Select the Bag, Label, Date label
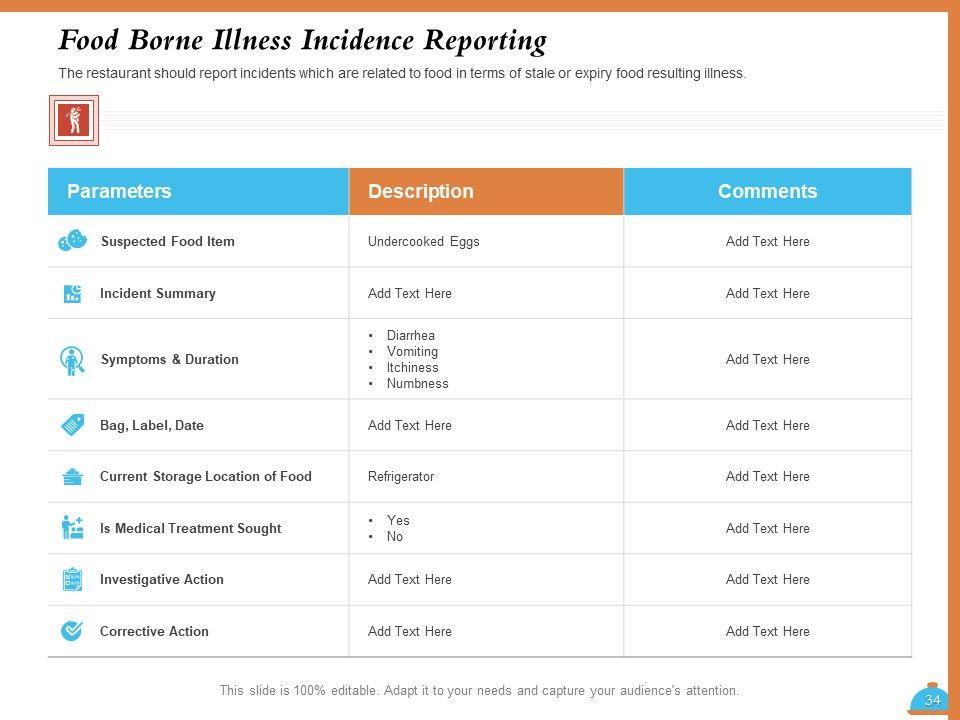The image size is (960, 720). click(x=152, y=426)
